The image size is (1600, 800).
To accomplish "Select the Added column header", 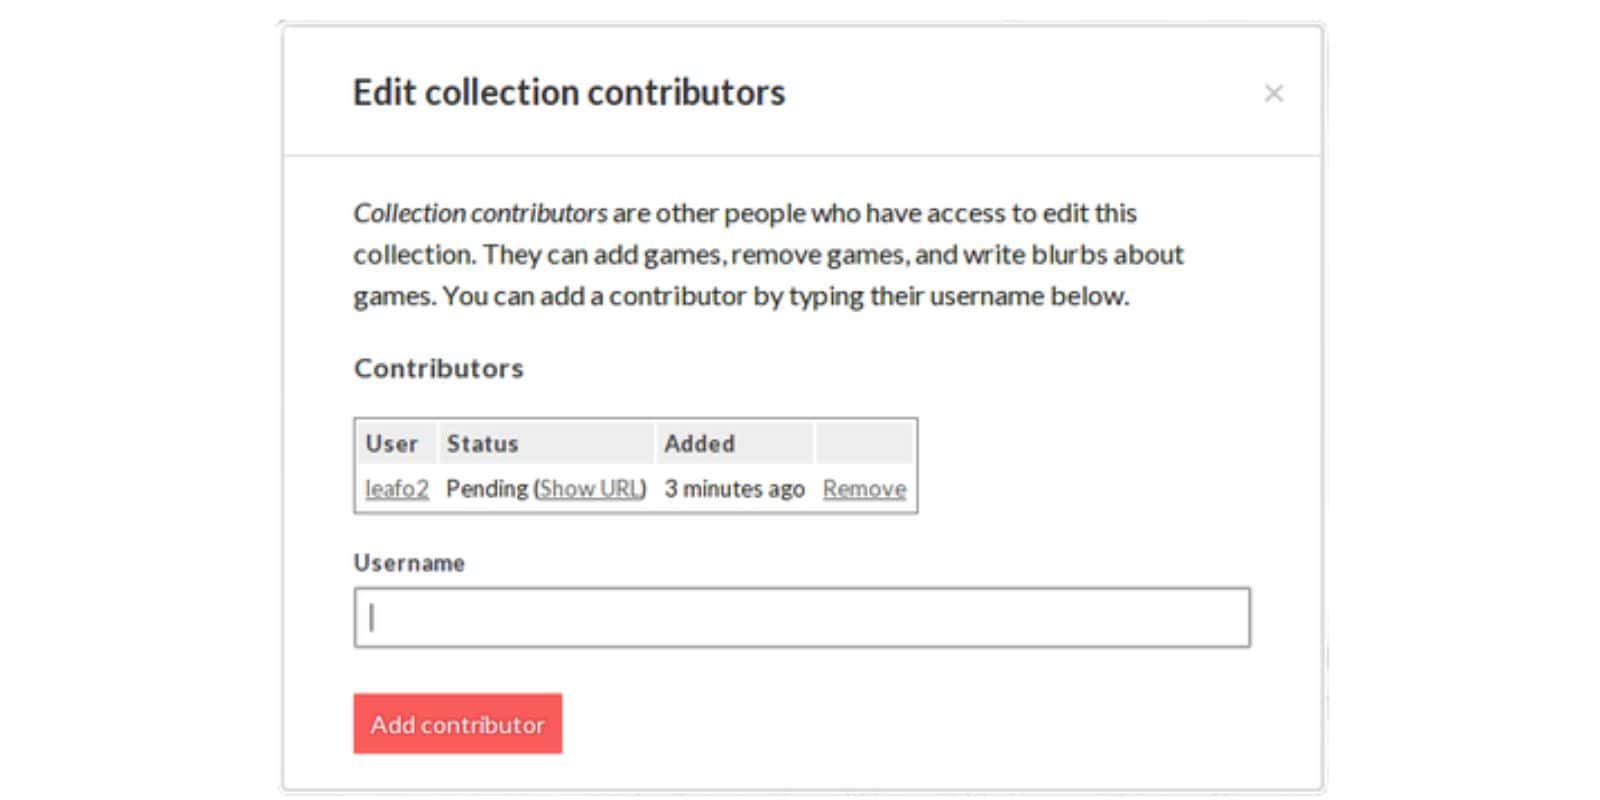I will (x=698, y=443).
